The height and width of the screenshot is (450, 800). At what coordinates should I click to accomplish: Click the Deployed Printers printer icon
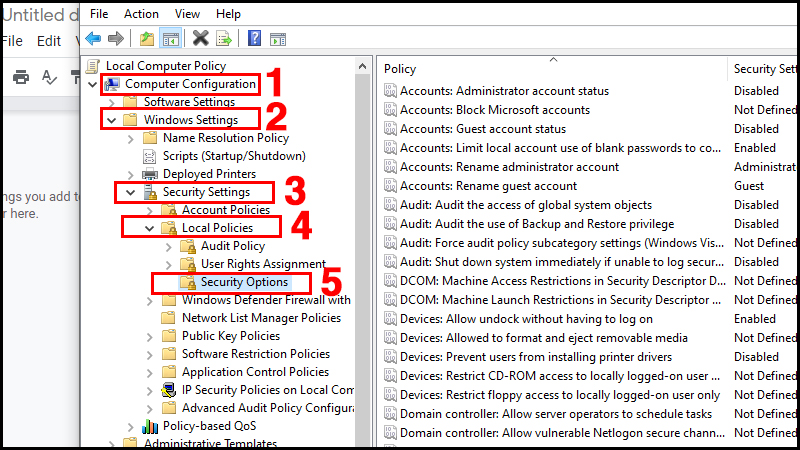[149, 174]
